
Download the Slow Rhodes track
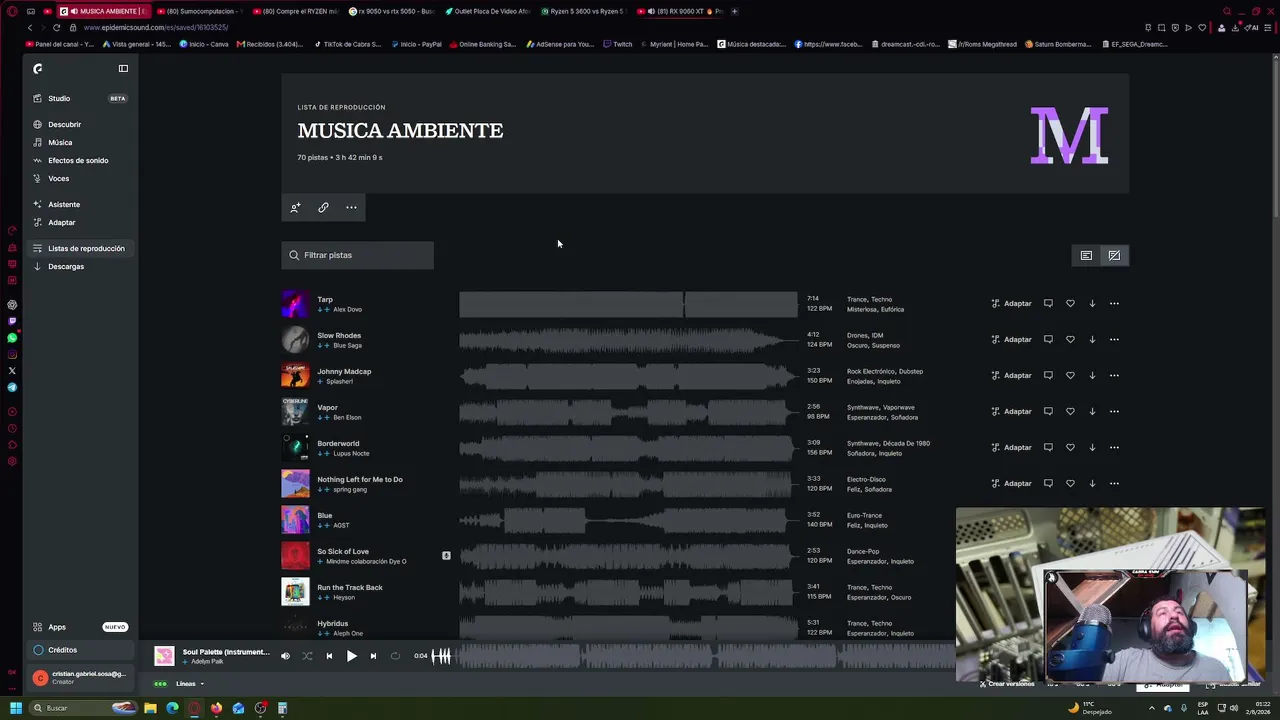1092,339
